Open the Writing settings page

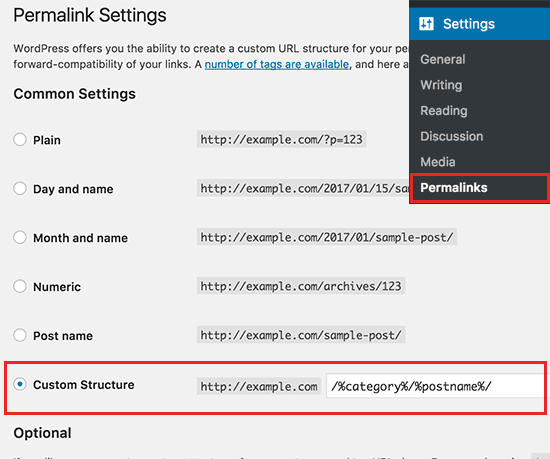point(441,85)
